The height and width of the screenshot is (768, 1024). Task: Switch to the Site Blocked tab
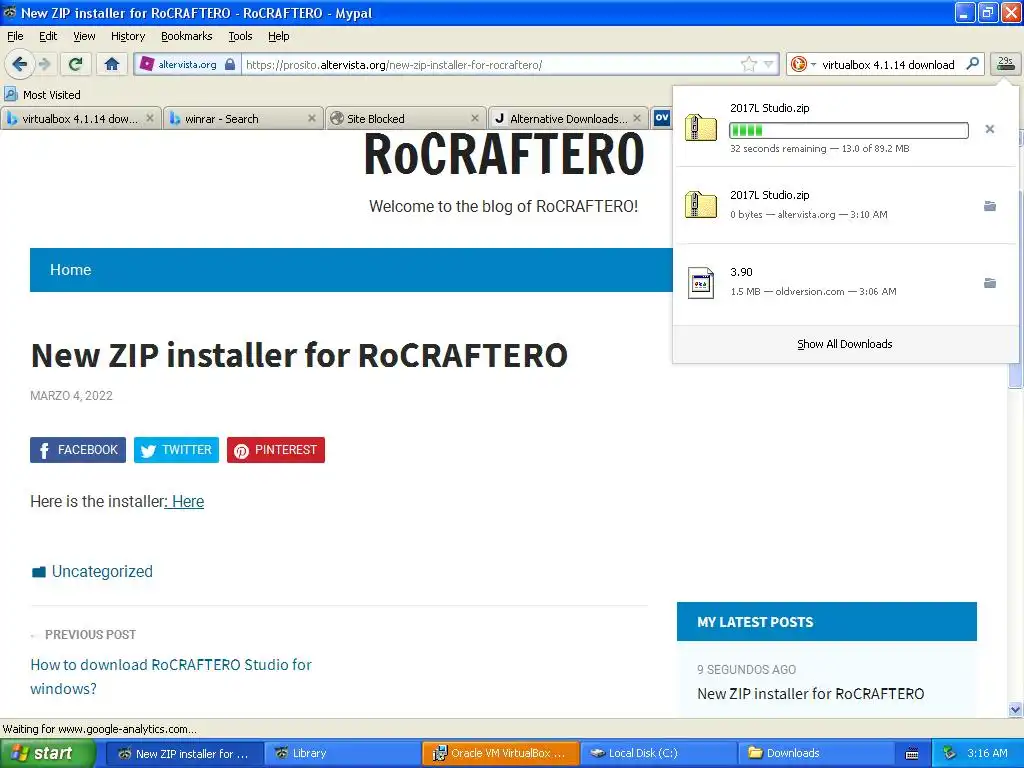click(405, 119)
